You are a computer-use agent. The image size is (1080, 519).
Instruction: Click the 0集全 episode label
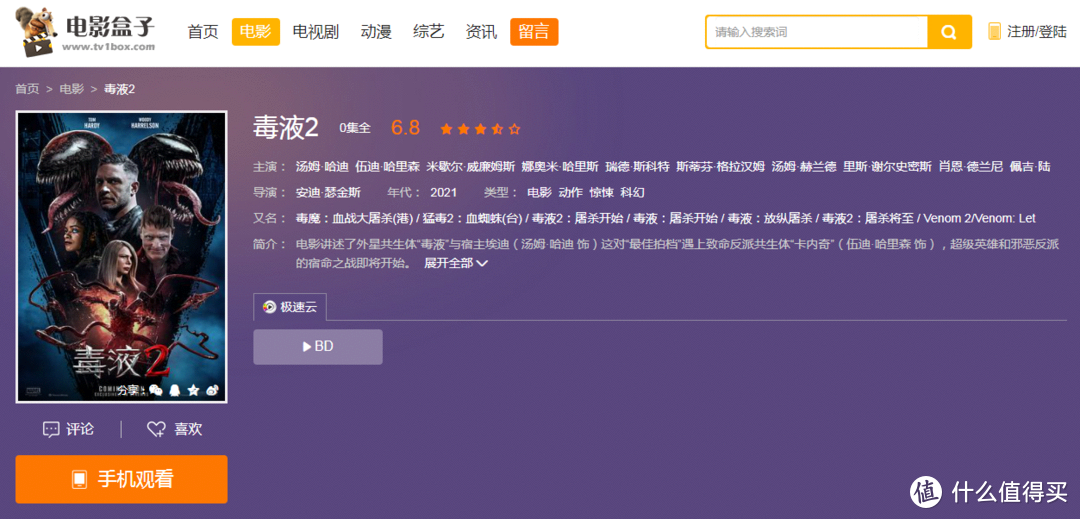(x=355, y=128)
